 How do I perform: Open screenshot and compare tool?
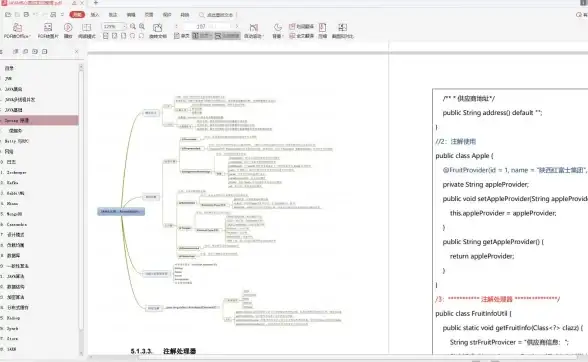click(x=342, y=31)
